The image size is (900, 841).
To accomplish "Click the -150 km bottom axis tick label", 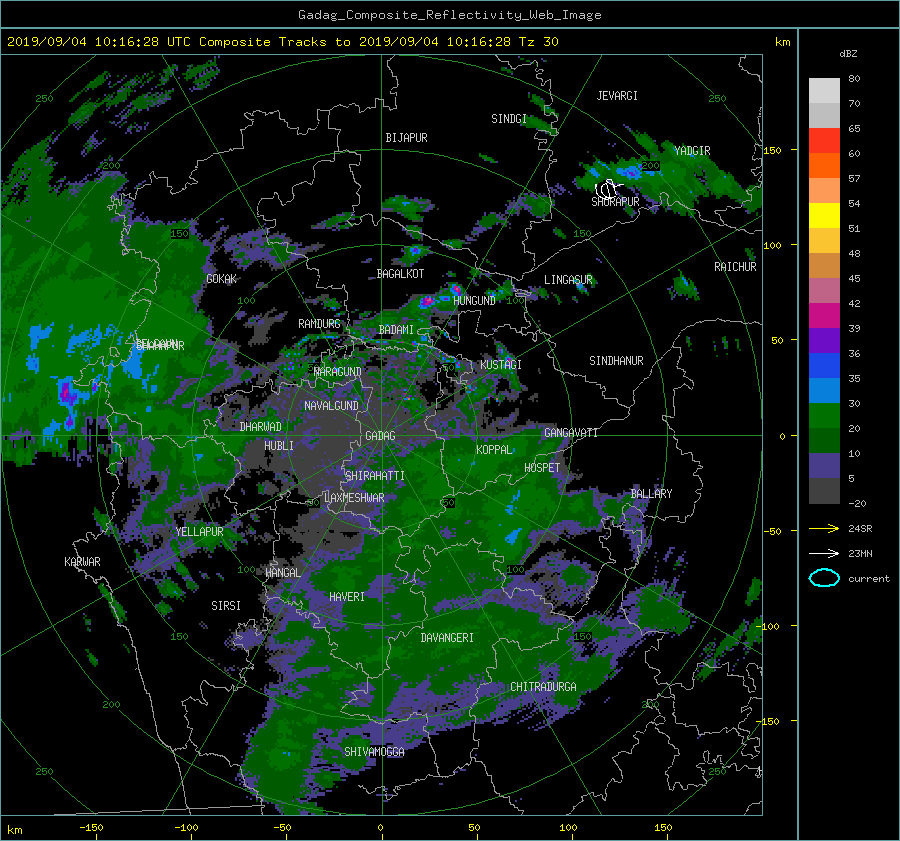I will [91, 828].
